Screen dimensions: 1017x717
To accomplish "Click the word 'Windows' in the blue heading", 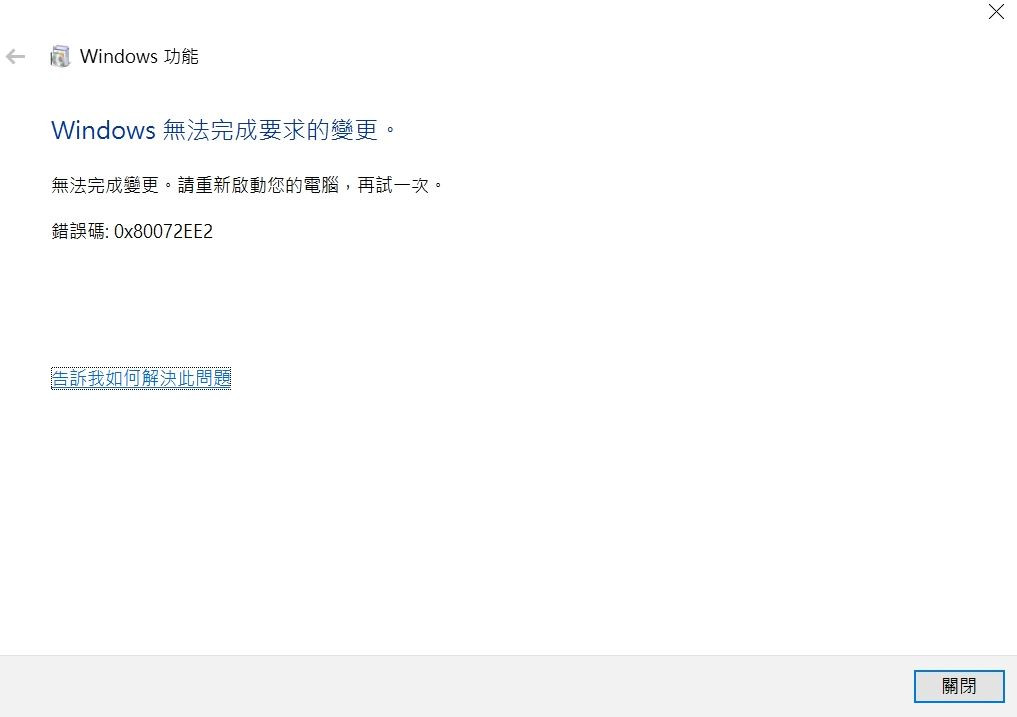I will point(103,130).
